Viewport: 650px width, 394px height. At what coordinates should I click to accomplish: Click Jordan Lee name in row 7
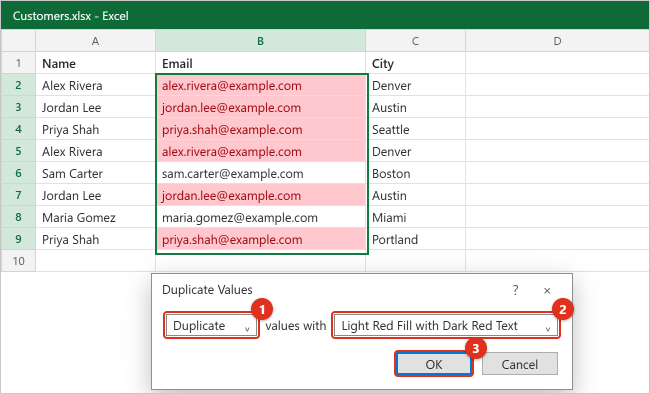tap(95, 195)
